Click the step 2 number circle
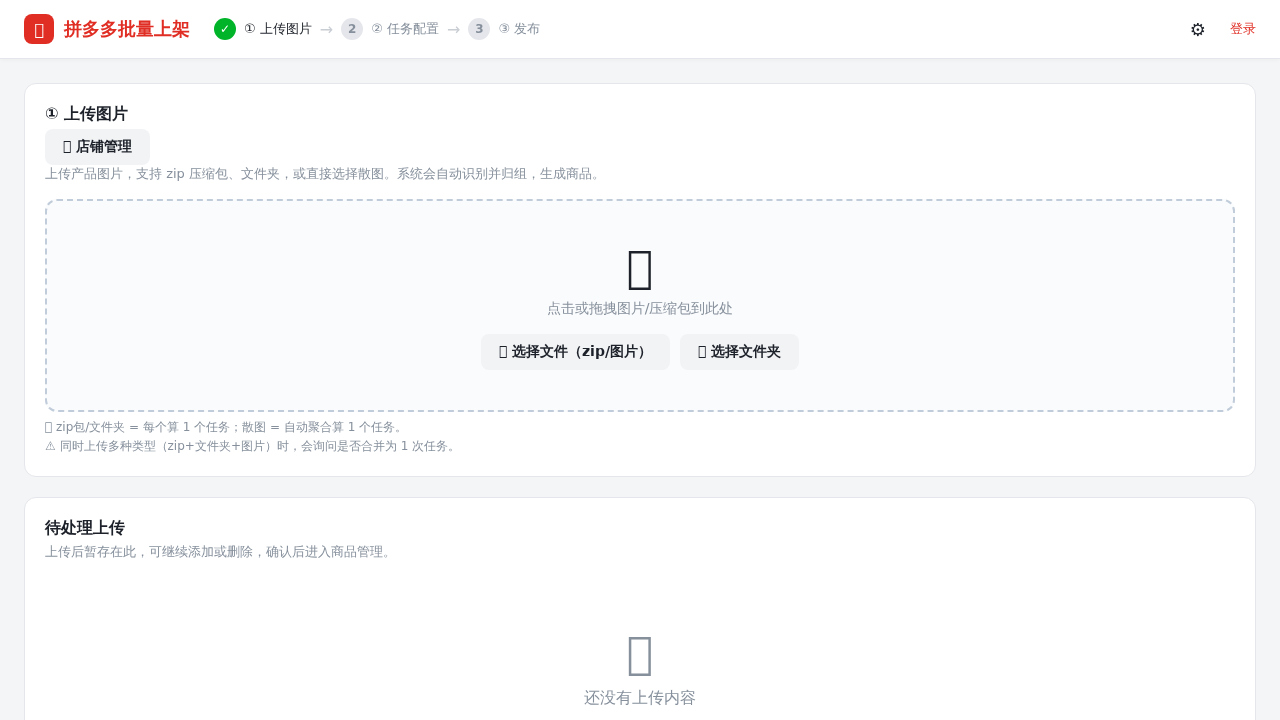This screenshot has height=720, width=1280. click(x=352, y=29)
